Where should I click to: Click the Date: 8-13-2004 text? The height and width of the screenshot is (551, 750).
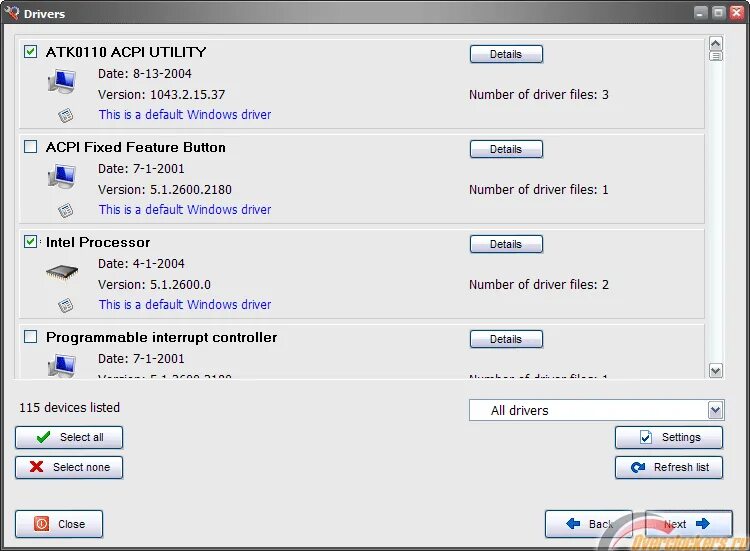(x=145, y=74)
